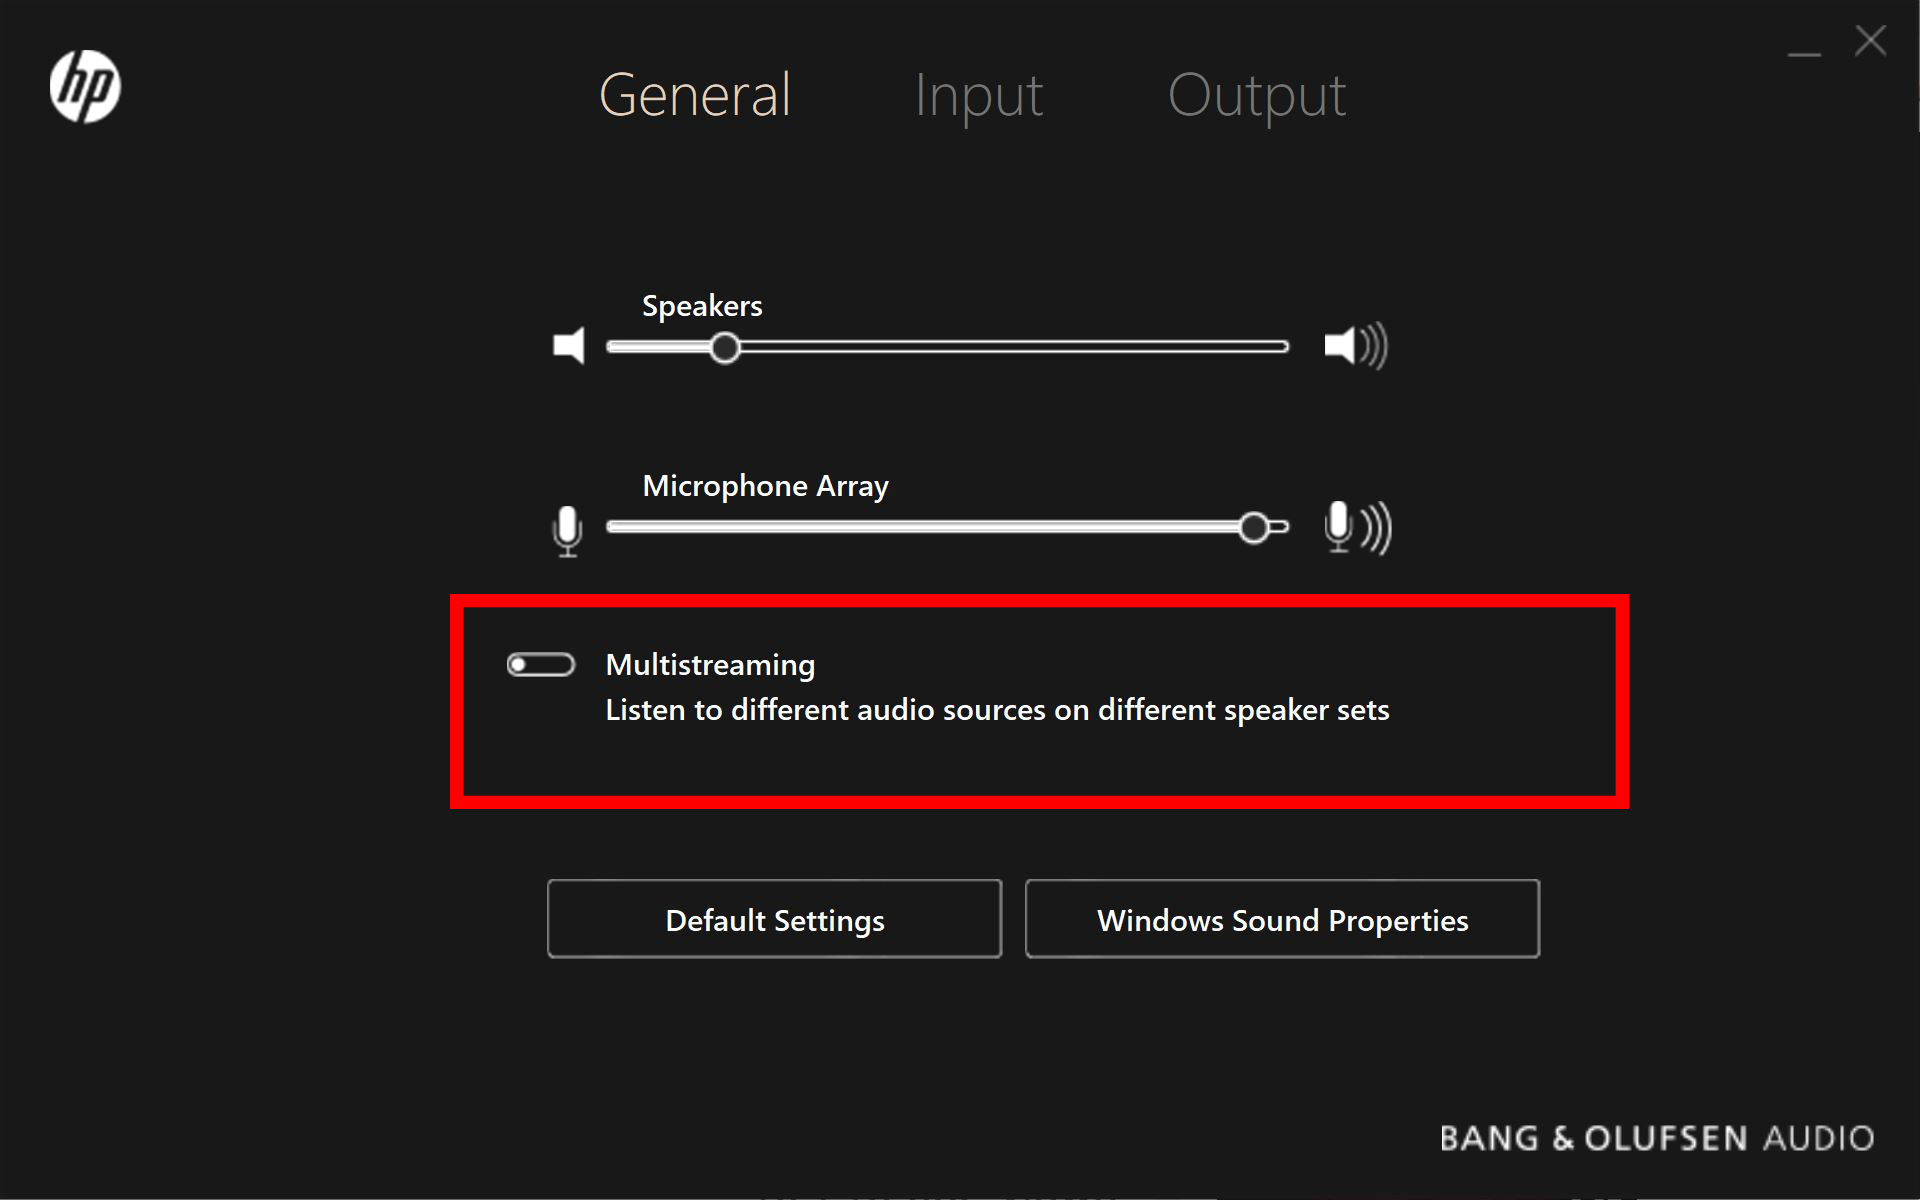Close the audio control window
Screen dimensions: 1920x1200
(1870, 41)
